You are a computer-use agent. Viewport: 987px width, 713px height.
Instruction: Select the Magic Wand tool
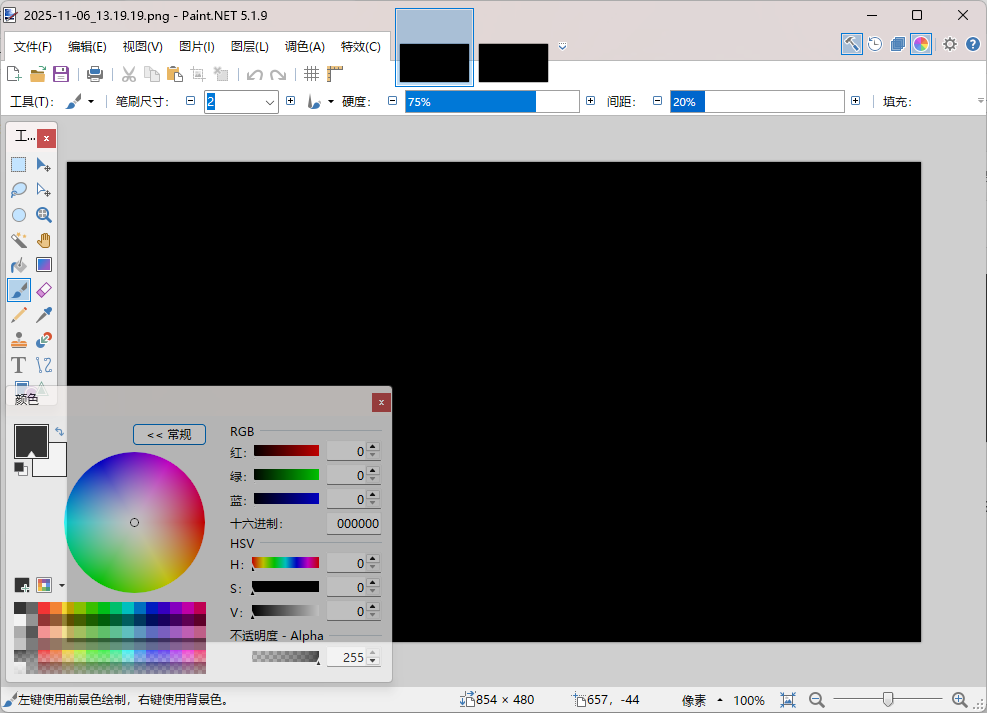19,240
